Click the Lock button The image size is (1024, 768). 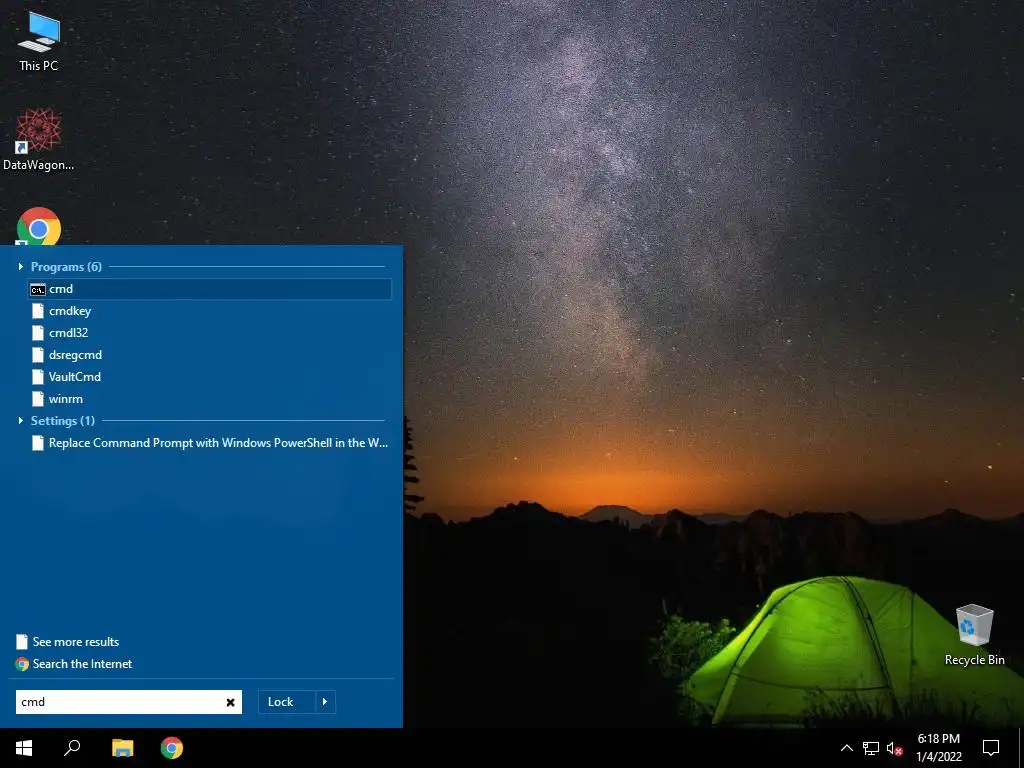pyautogui.click(x=287, y=702)
